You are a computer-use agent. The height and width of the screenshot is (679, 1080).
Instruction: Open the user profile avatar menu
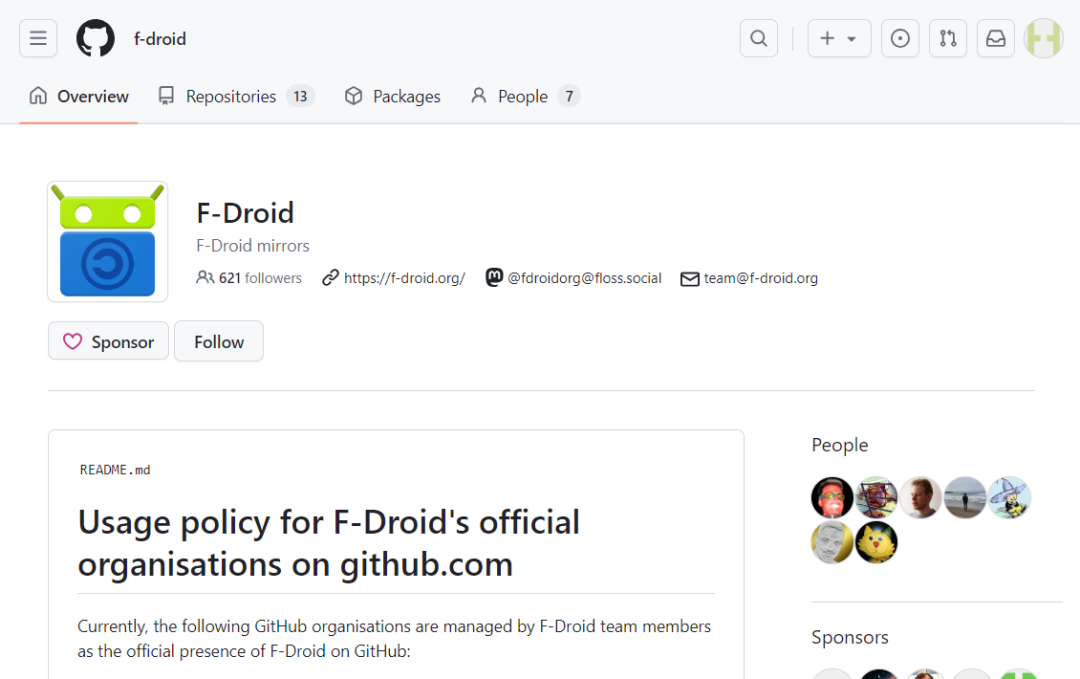[x=1043, y=39]
